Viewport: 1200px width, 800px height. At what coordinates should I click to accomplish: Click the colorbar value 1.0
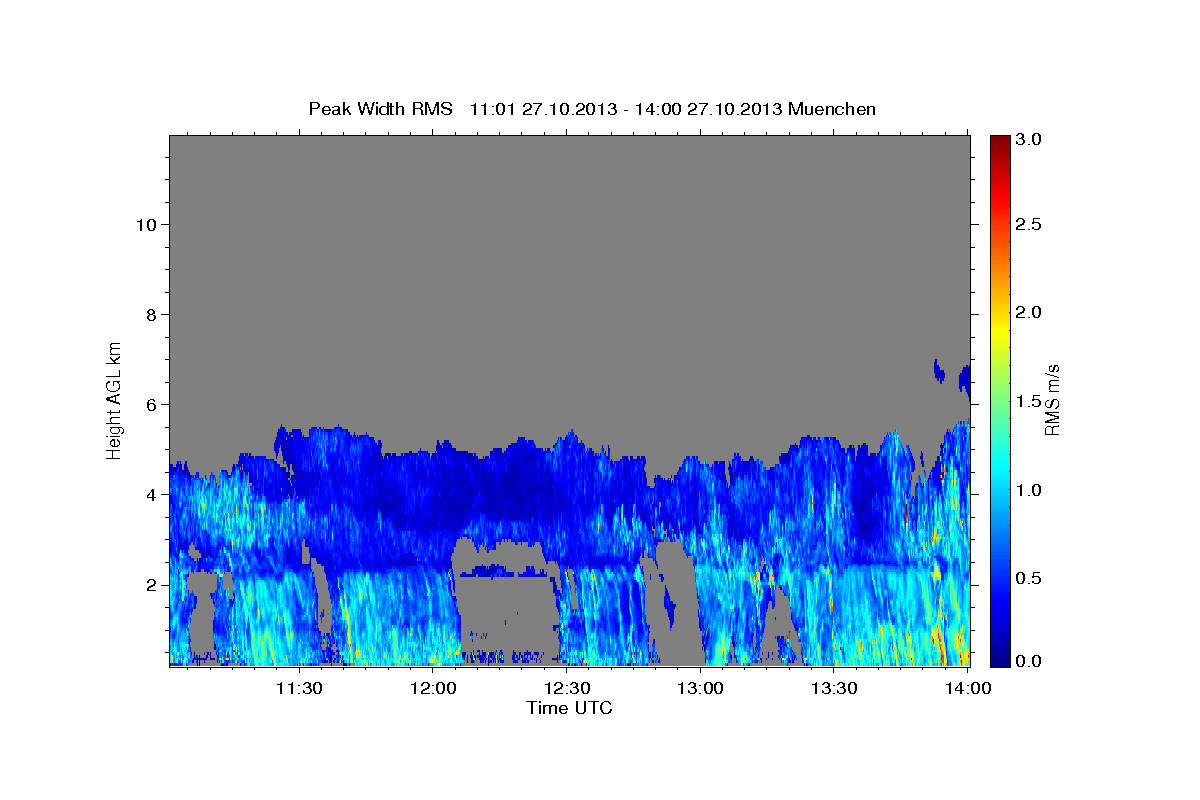coord(1029,490)
